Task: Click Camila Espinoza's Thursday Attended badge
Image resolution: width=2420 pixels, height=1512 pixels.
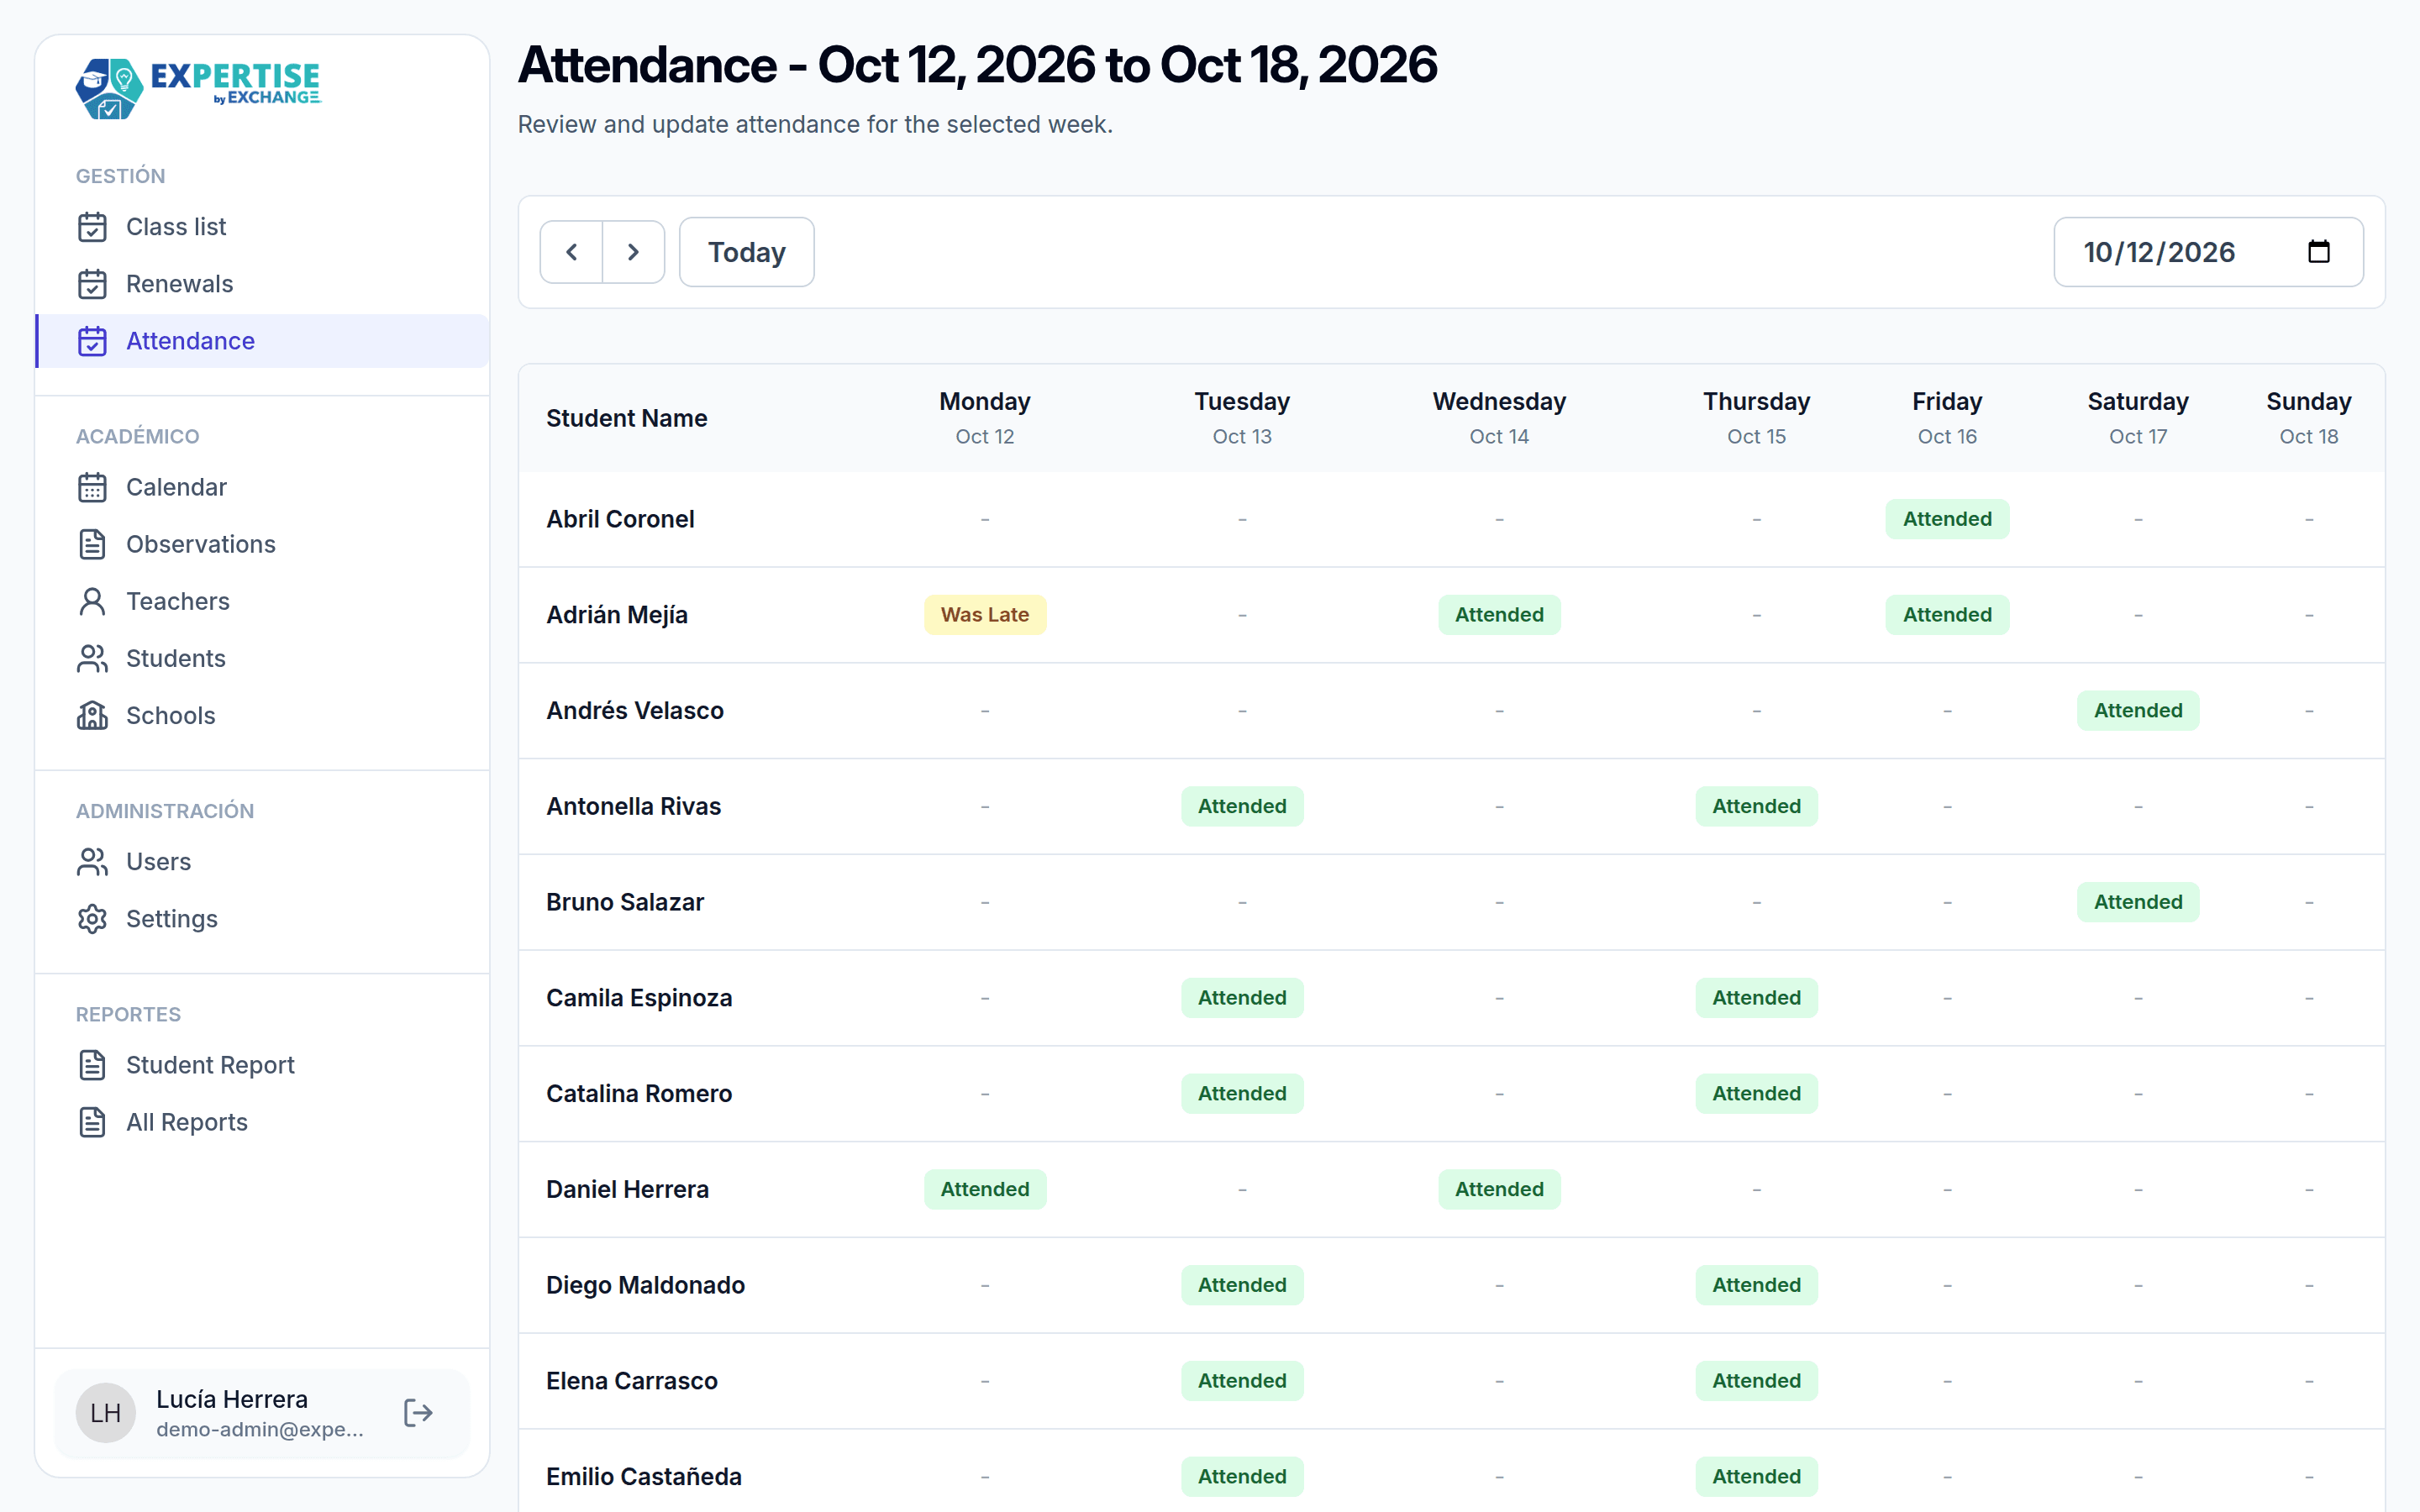Action: 1756,998
